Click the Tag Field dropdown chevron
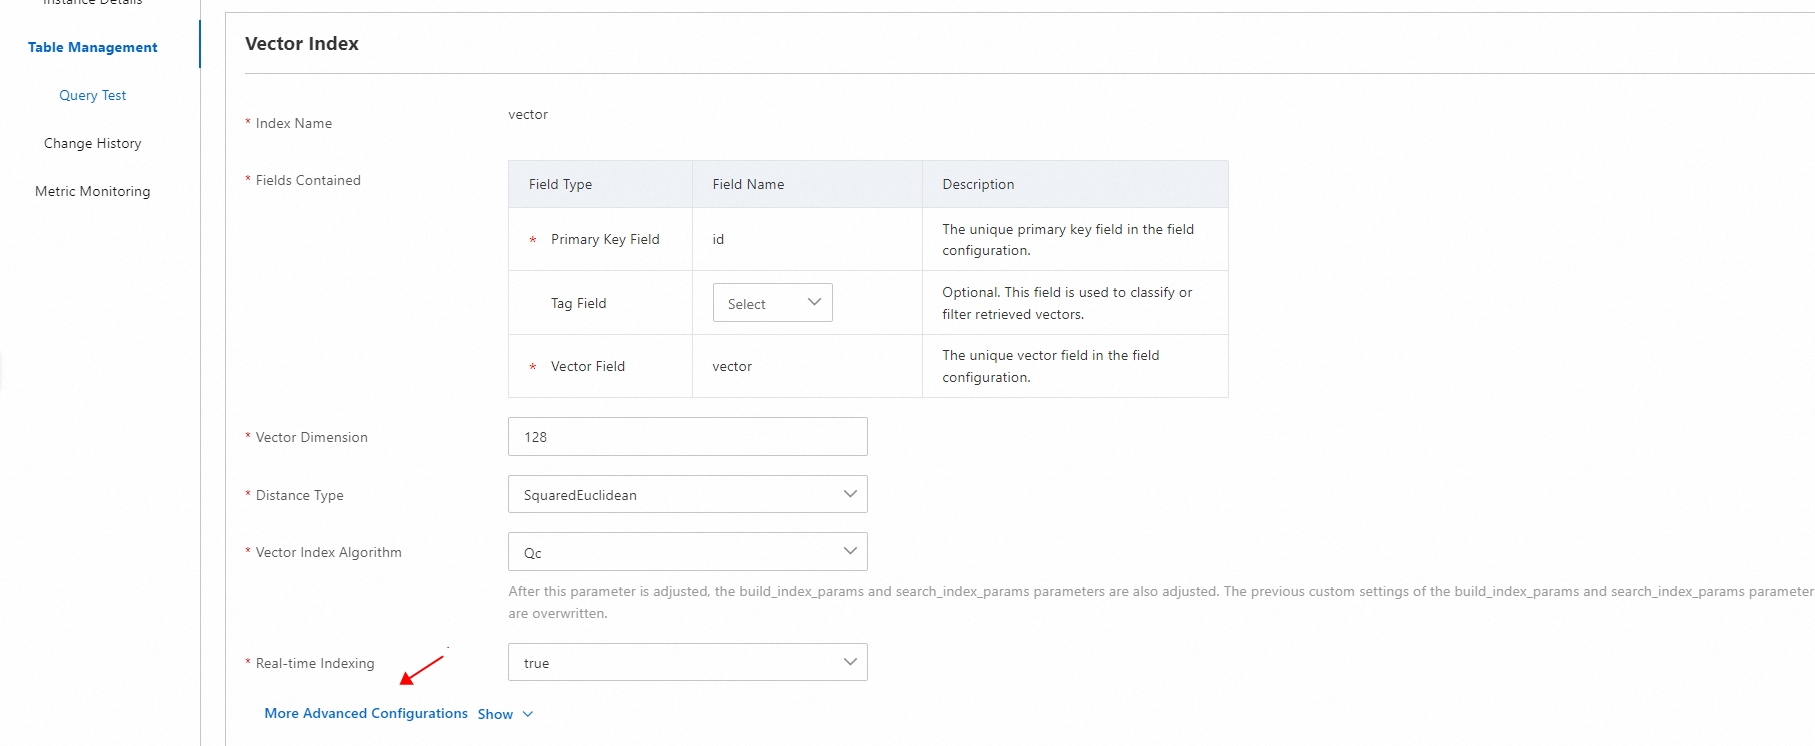This screenshot has width=1815, height=746. [x=814, y=302]
